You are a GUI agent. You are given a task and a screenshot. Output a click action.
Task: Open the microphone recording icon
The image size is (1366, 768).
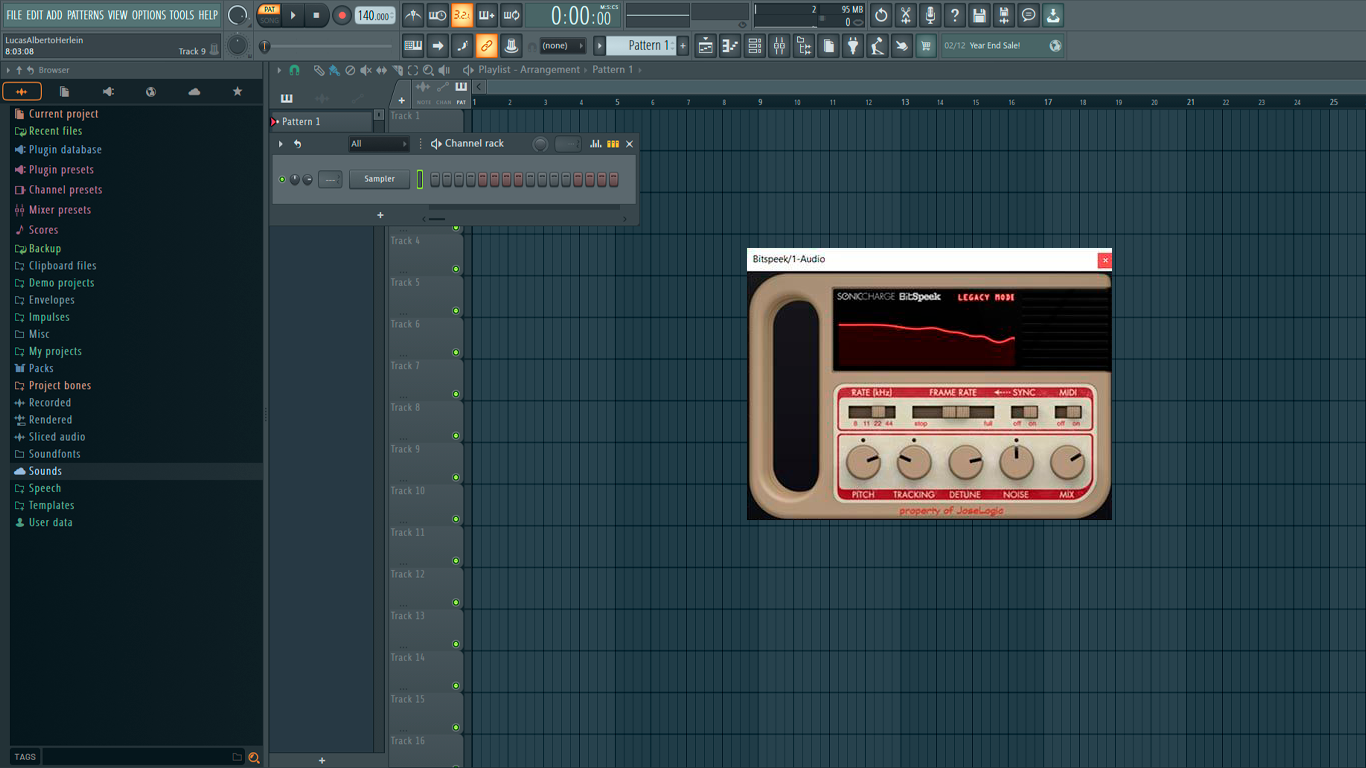(x=930, y=15)
